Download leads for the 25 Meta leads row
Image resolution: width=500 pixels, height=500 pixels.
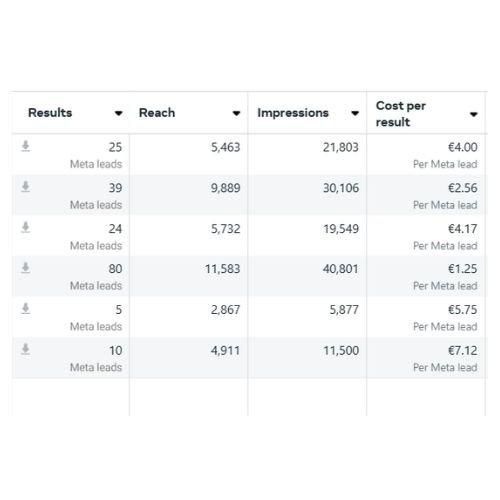(x=26, y=146)
